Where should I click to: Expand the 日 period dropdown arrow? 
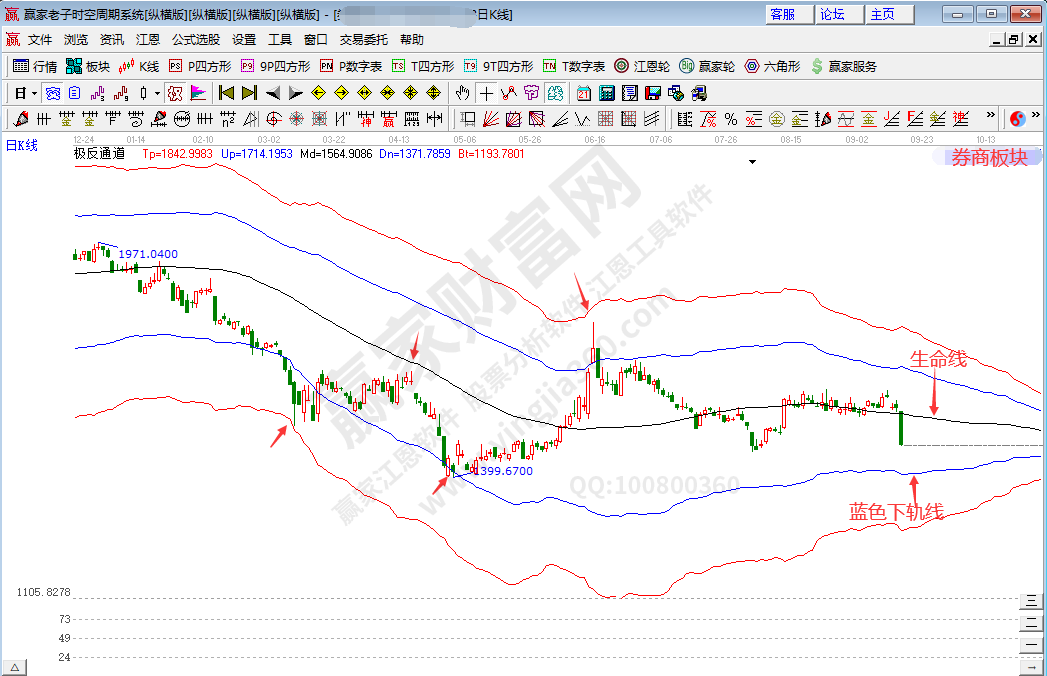point(33,93)
